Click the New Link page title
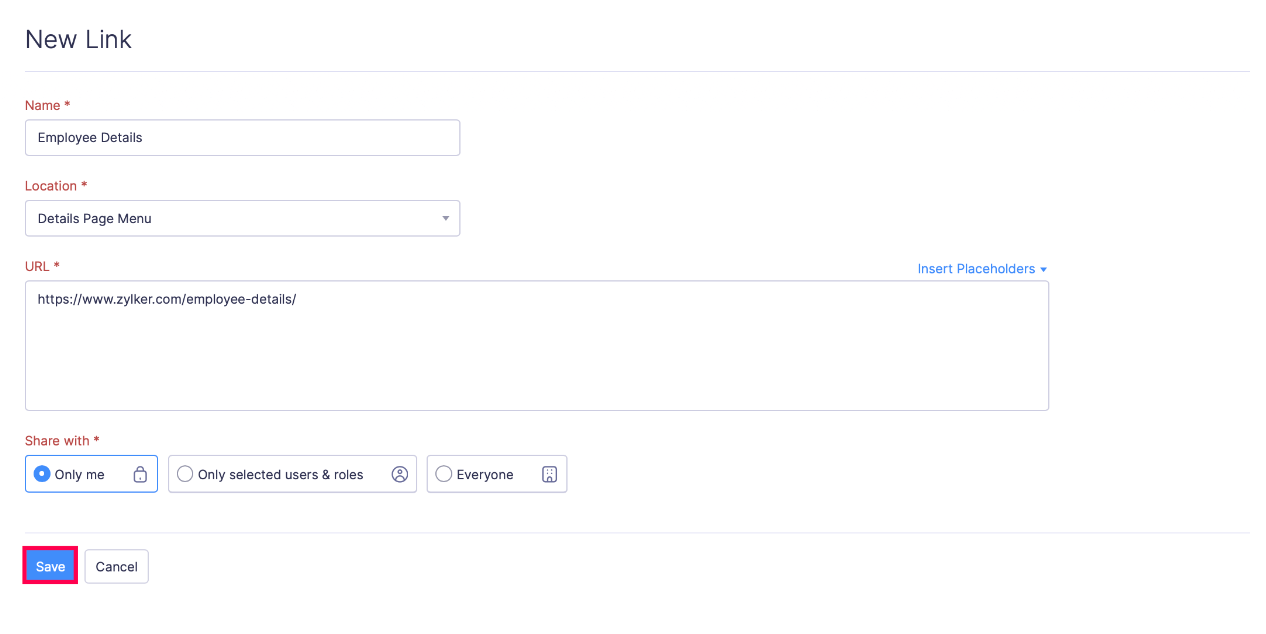The image size is (1266, 634). pos(78,39)
